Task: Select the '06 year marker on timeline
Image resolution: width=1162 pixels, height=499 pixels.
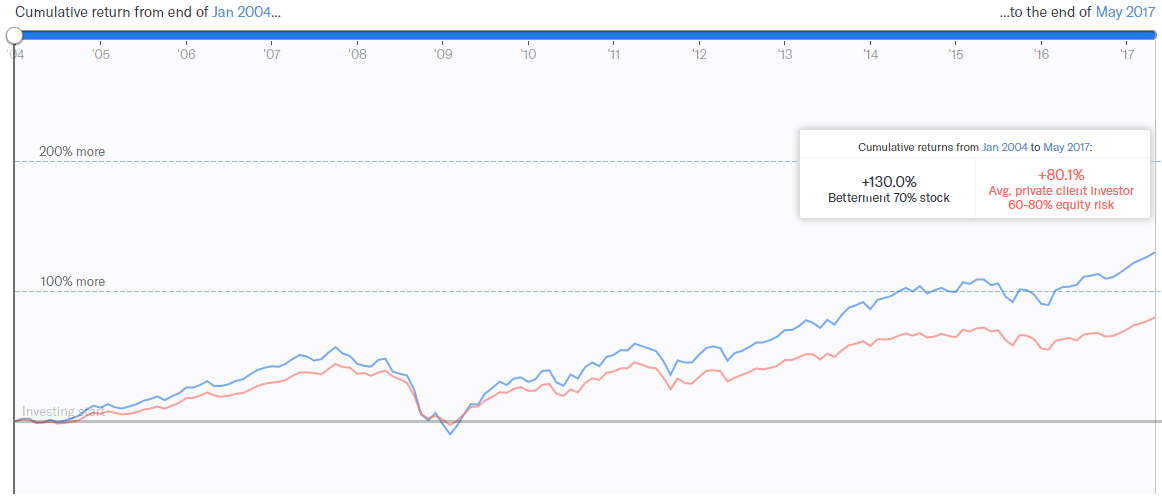Action: click(186, 54)
